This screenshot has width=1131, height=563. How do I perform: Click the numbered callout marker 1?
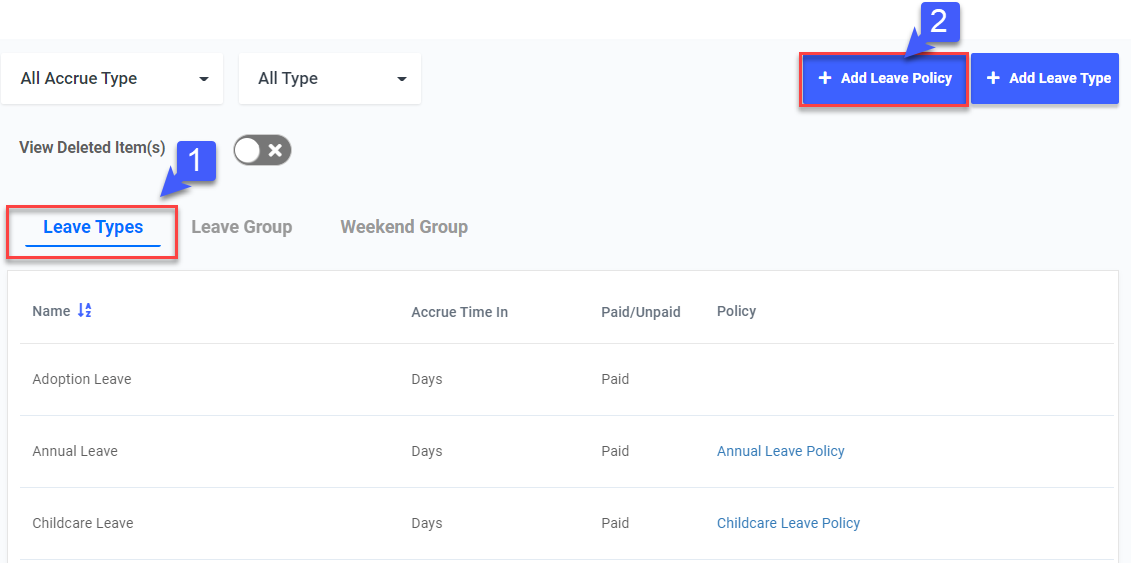pos(196,160)
